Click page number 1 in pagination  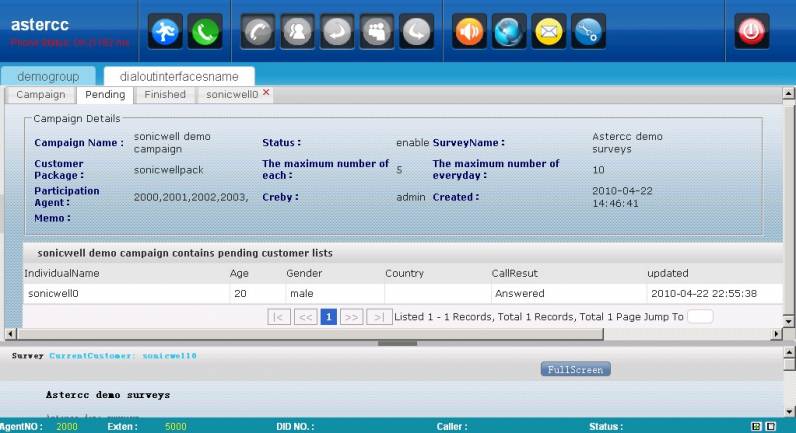coord(328,317)
